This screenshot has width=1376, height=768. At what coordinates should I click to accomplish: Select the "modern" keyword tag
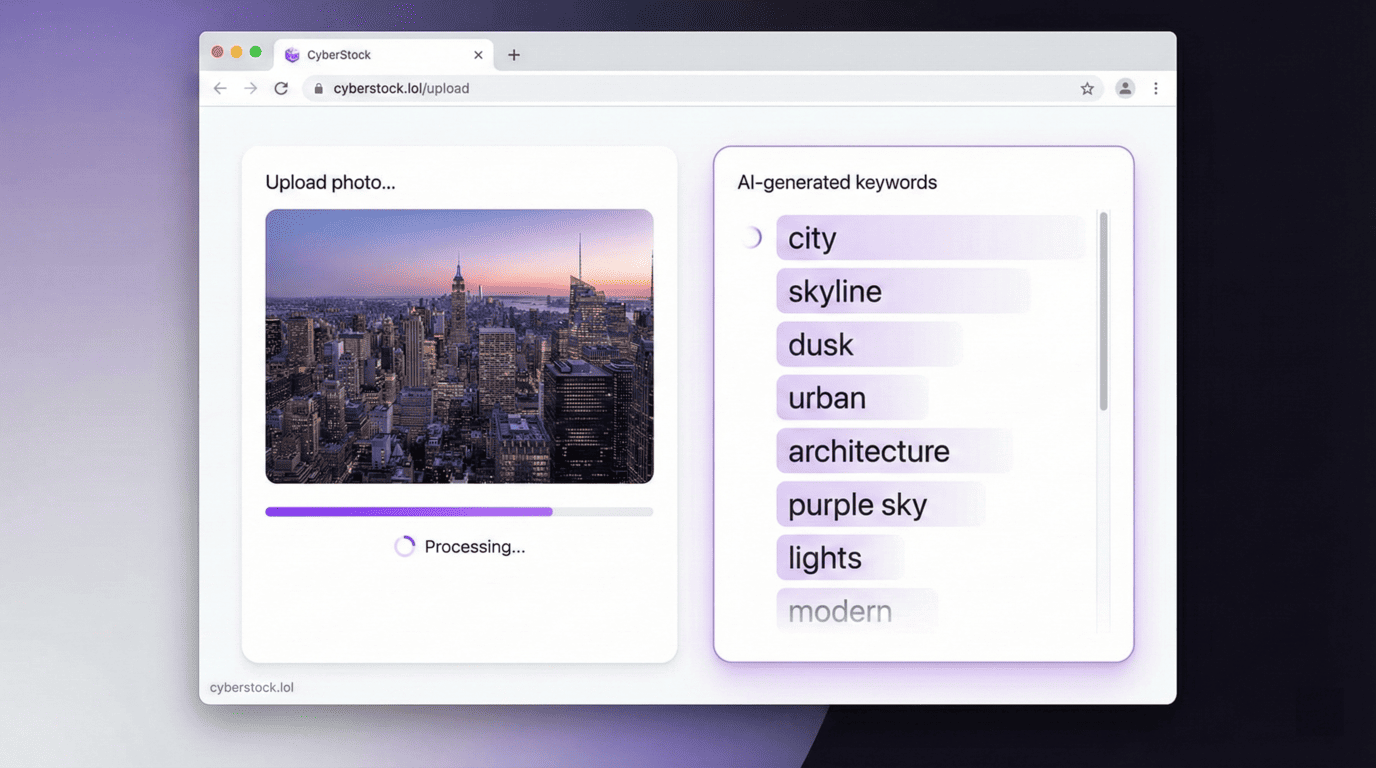[x=857, y=610]
